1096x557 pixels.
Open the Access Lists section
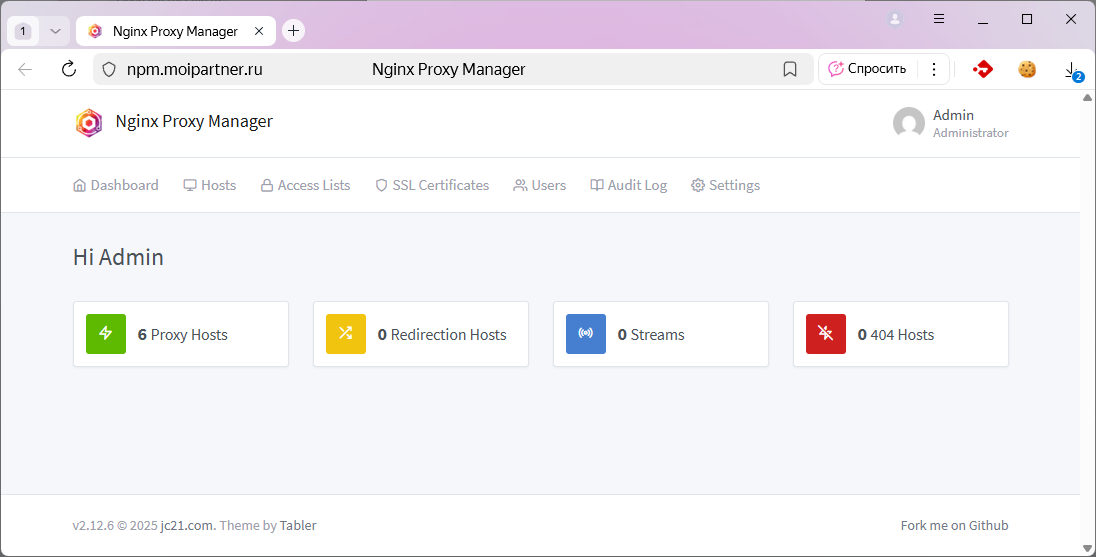(x=305, y=185)
